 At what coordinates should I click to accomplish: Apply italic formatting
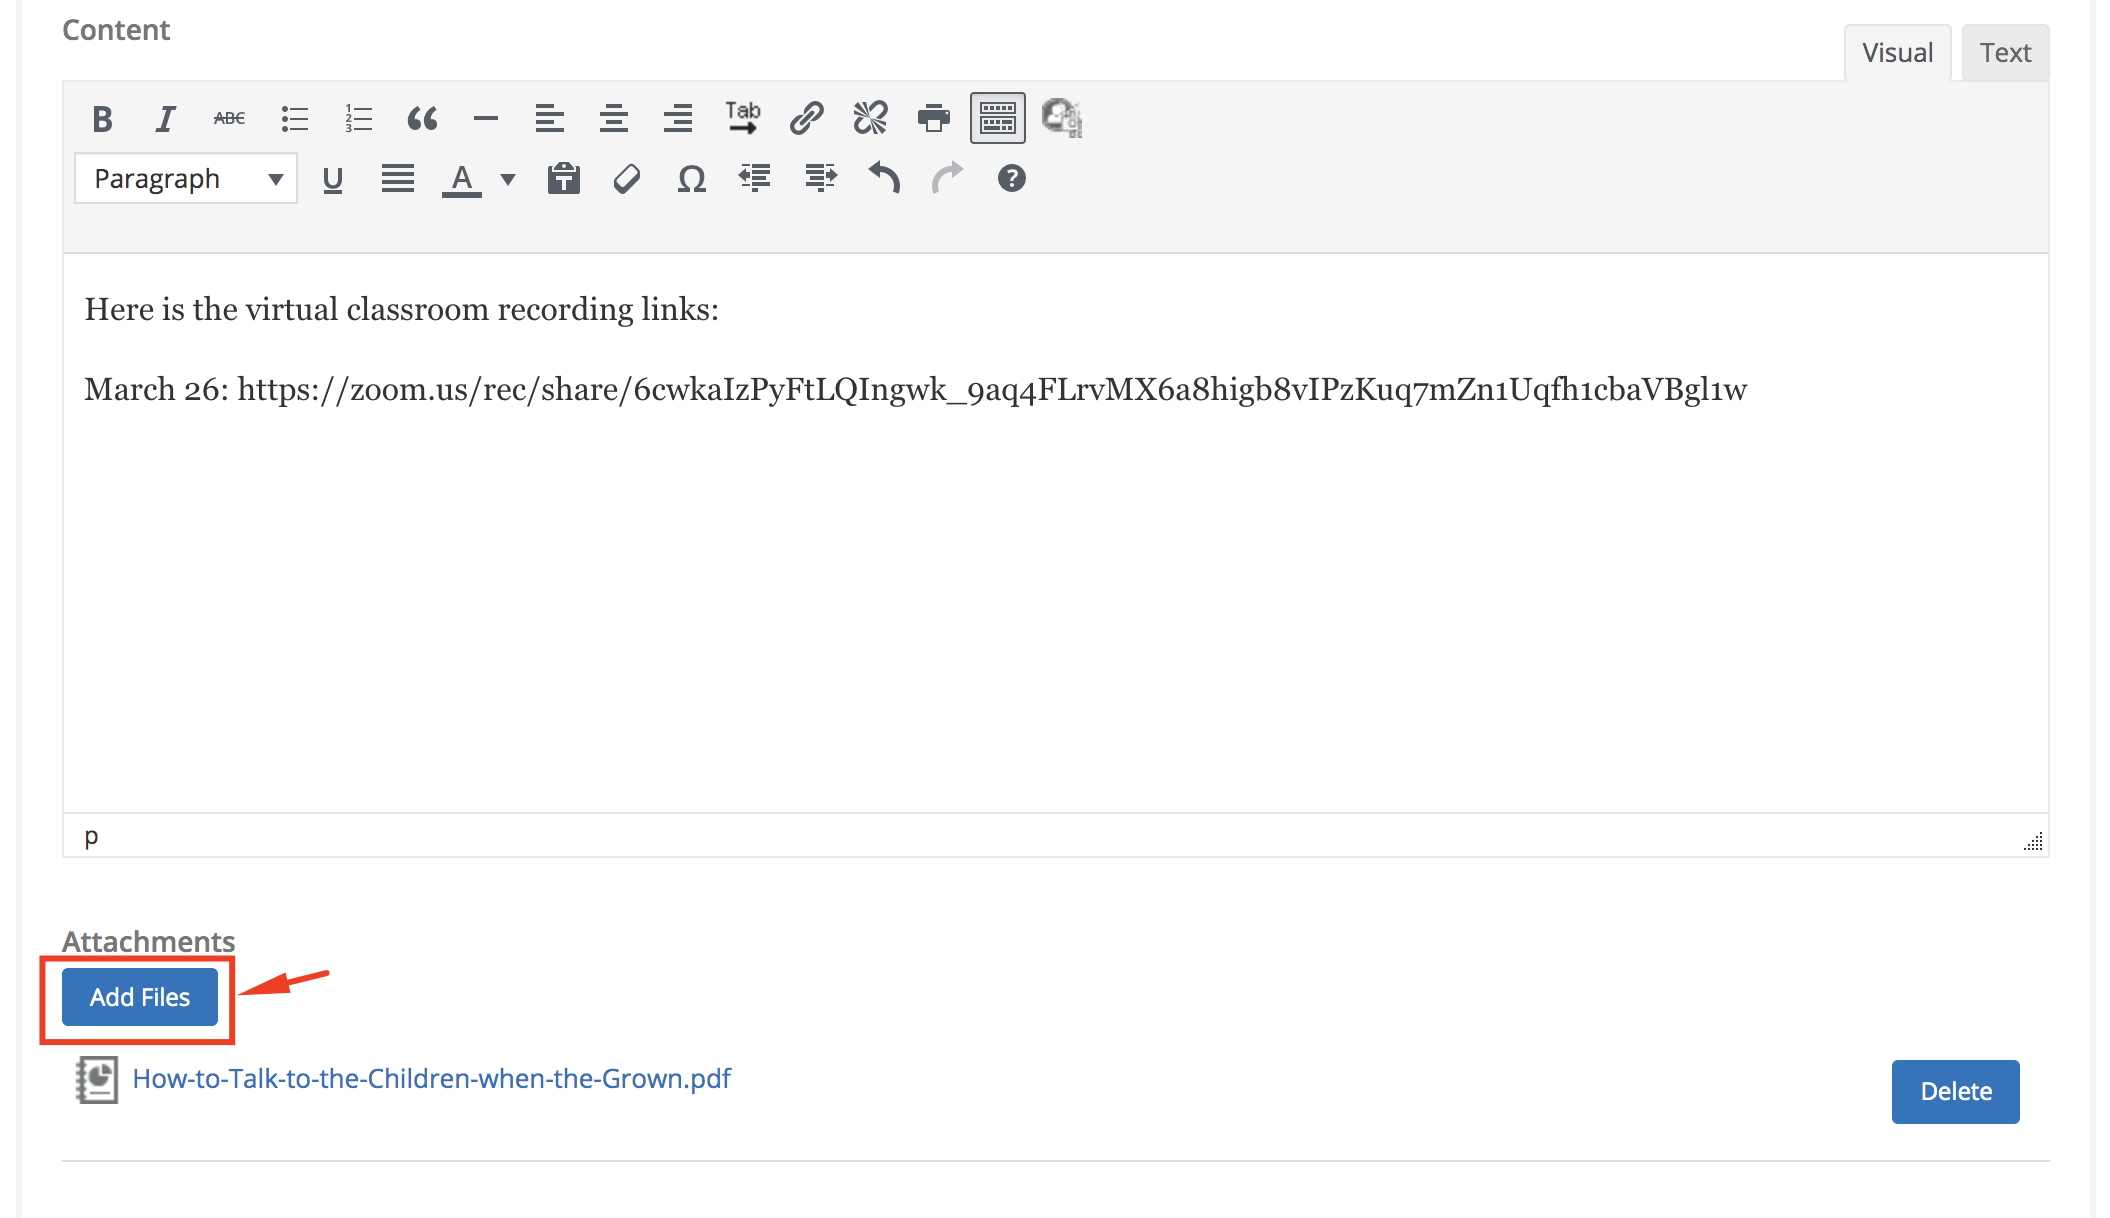165,119
